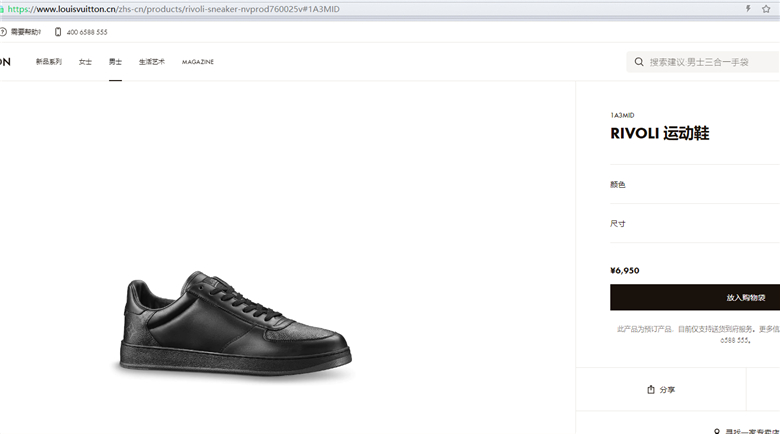This screenshot has height=434, width=780.
Task: Click the phone icon beside 400 6588 555
Action: 58,32
